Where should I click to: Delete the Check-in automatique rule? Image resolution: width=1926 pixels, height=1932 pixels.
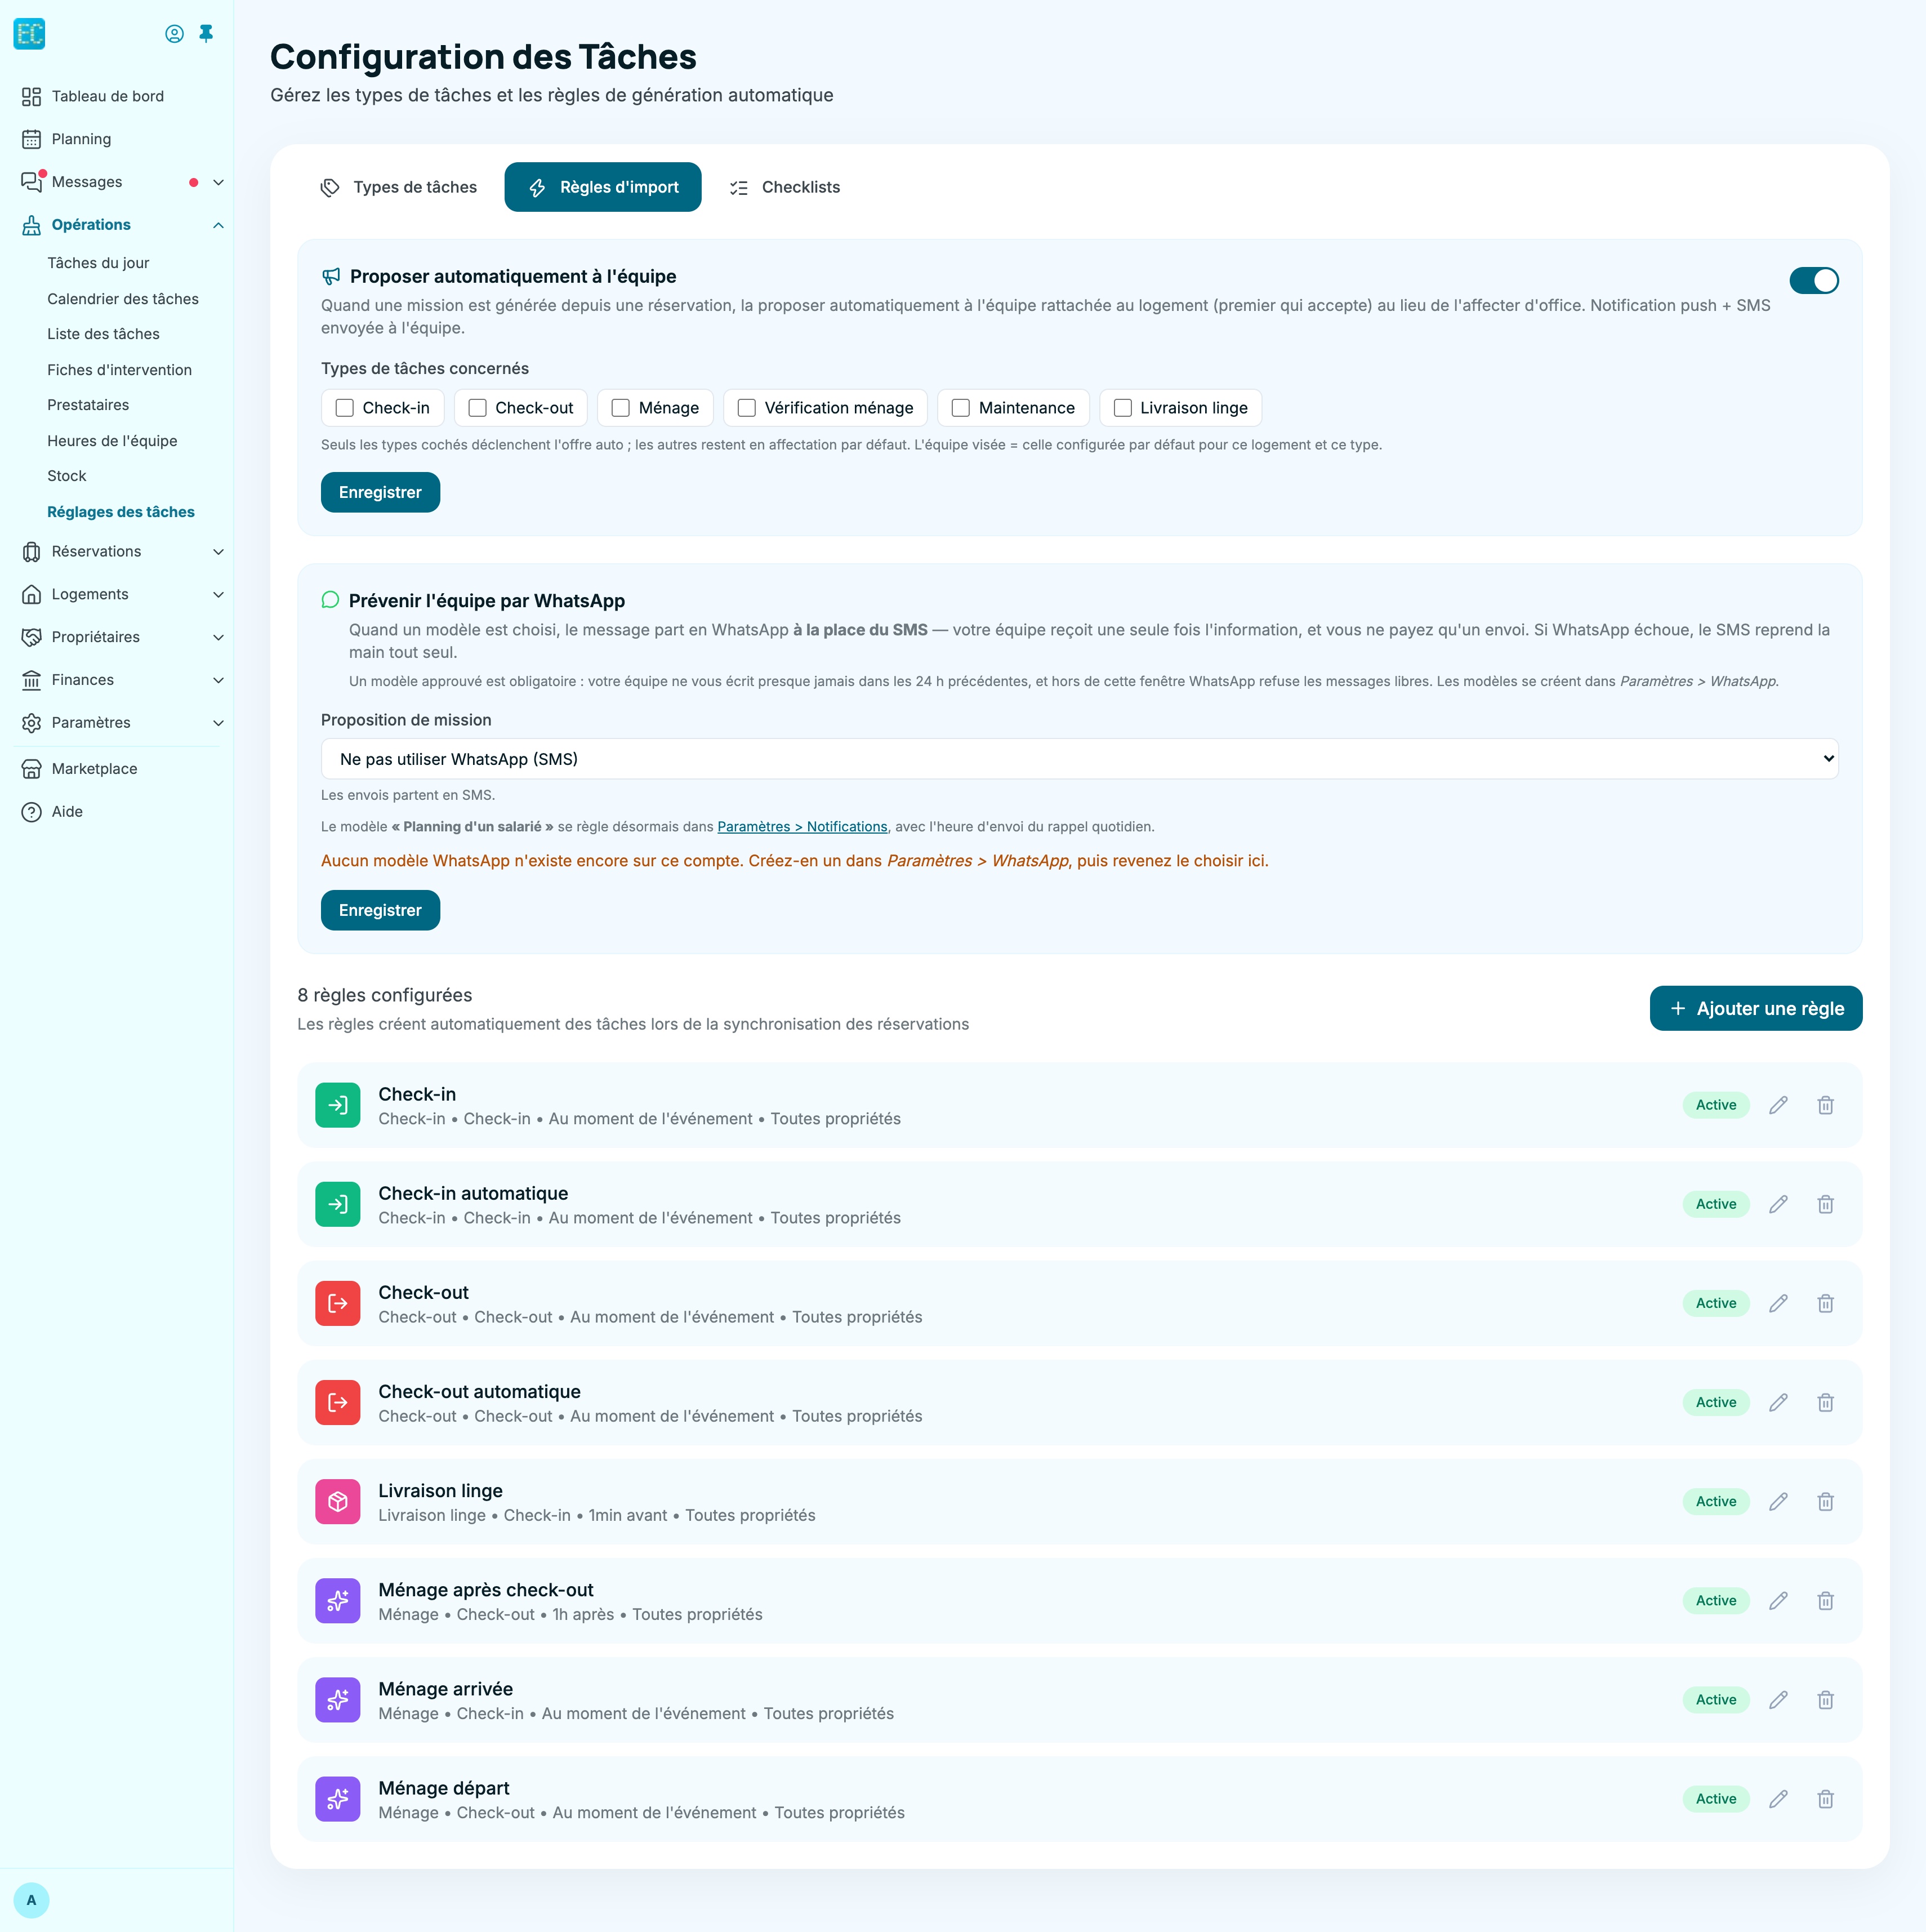tap(1825, 1204)
